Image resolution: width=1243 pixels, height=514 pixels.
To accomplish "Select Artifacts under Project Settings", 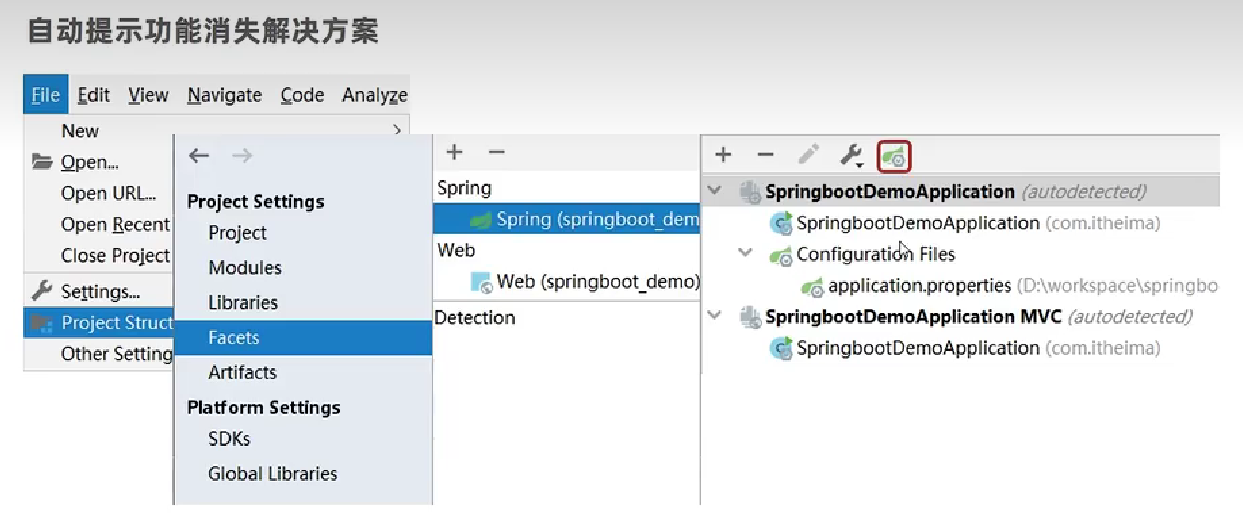I will (242, 372).
